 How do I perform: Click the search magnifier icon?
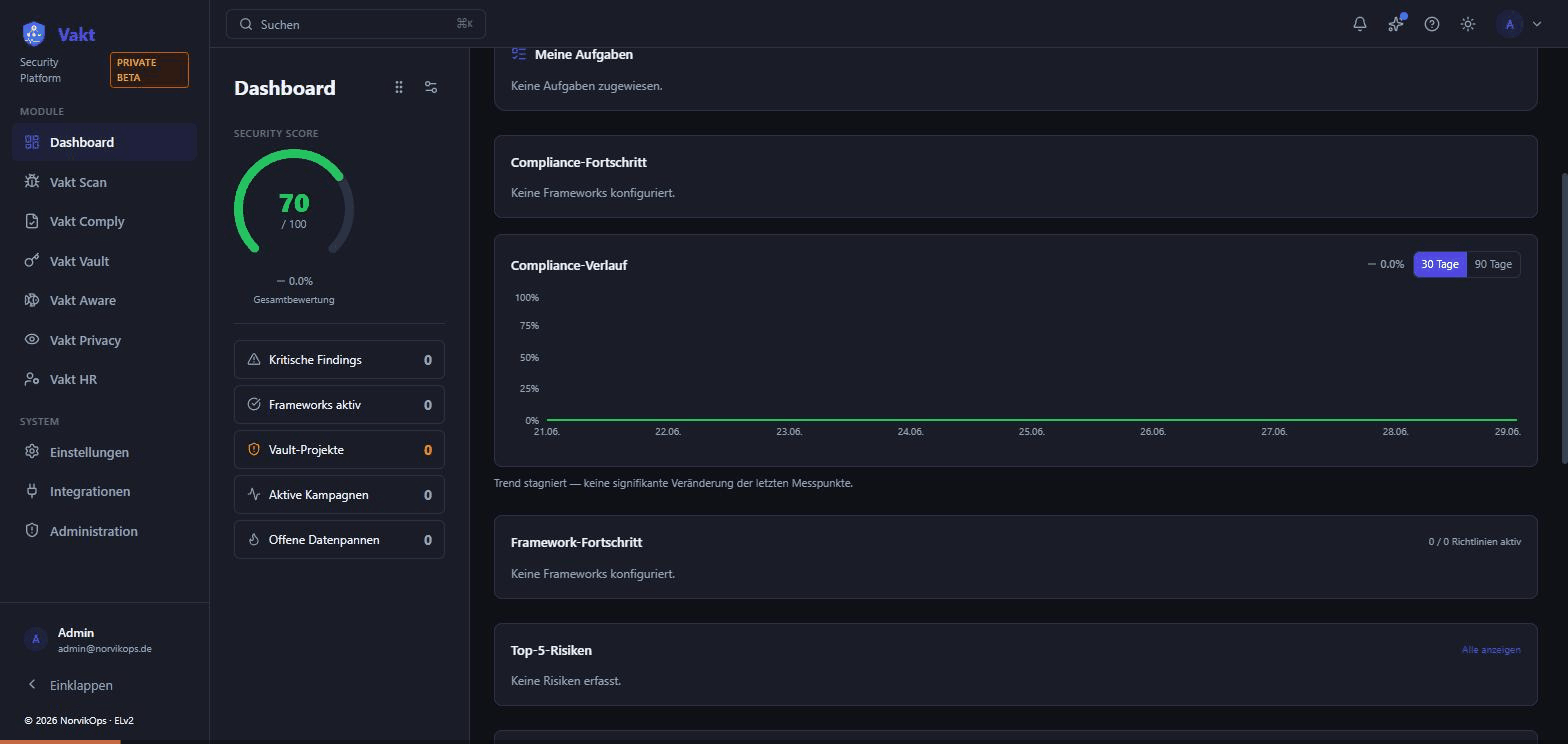pyautogui.click(x=246, y=24)
